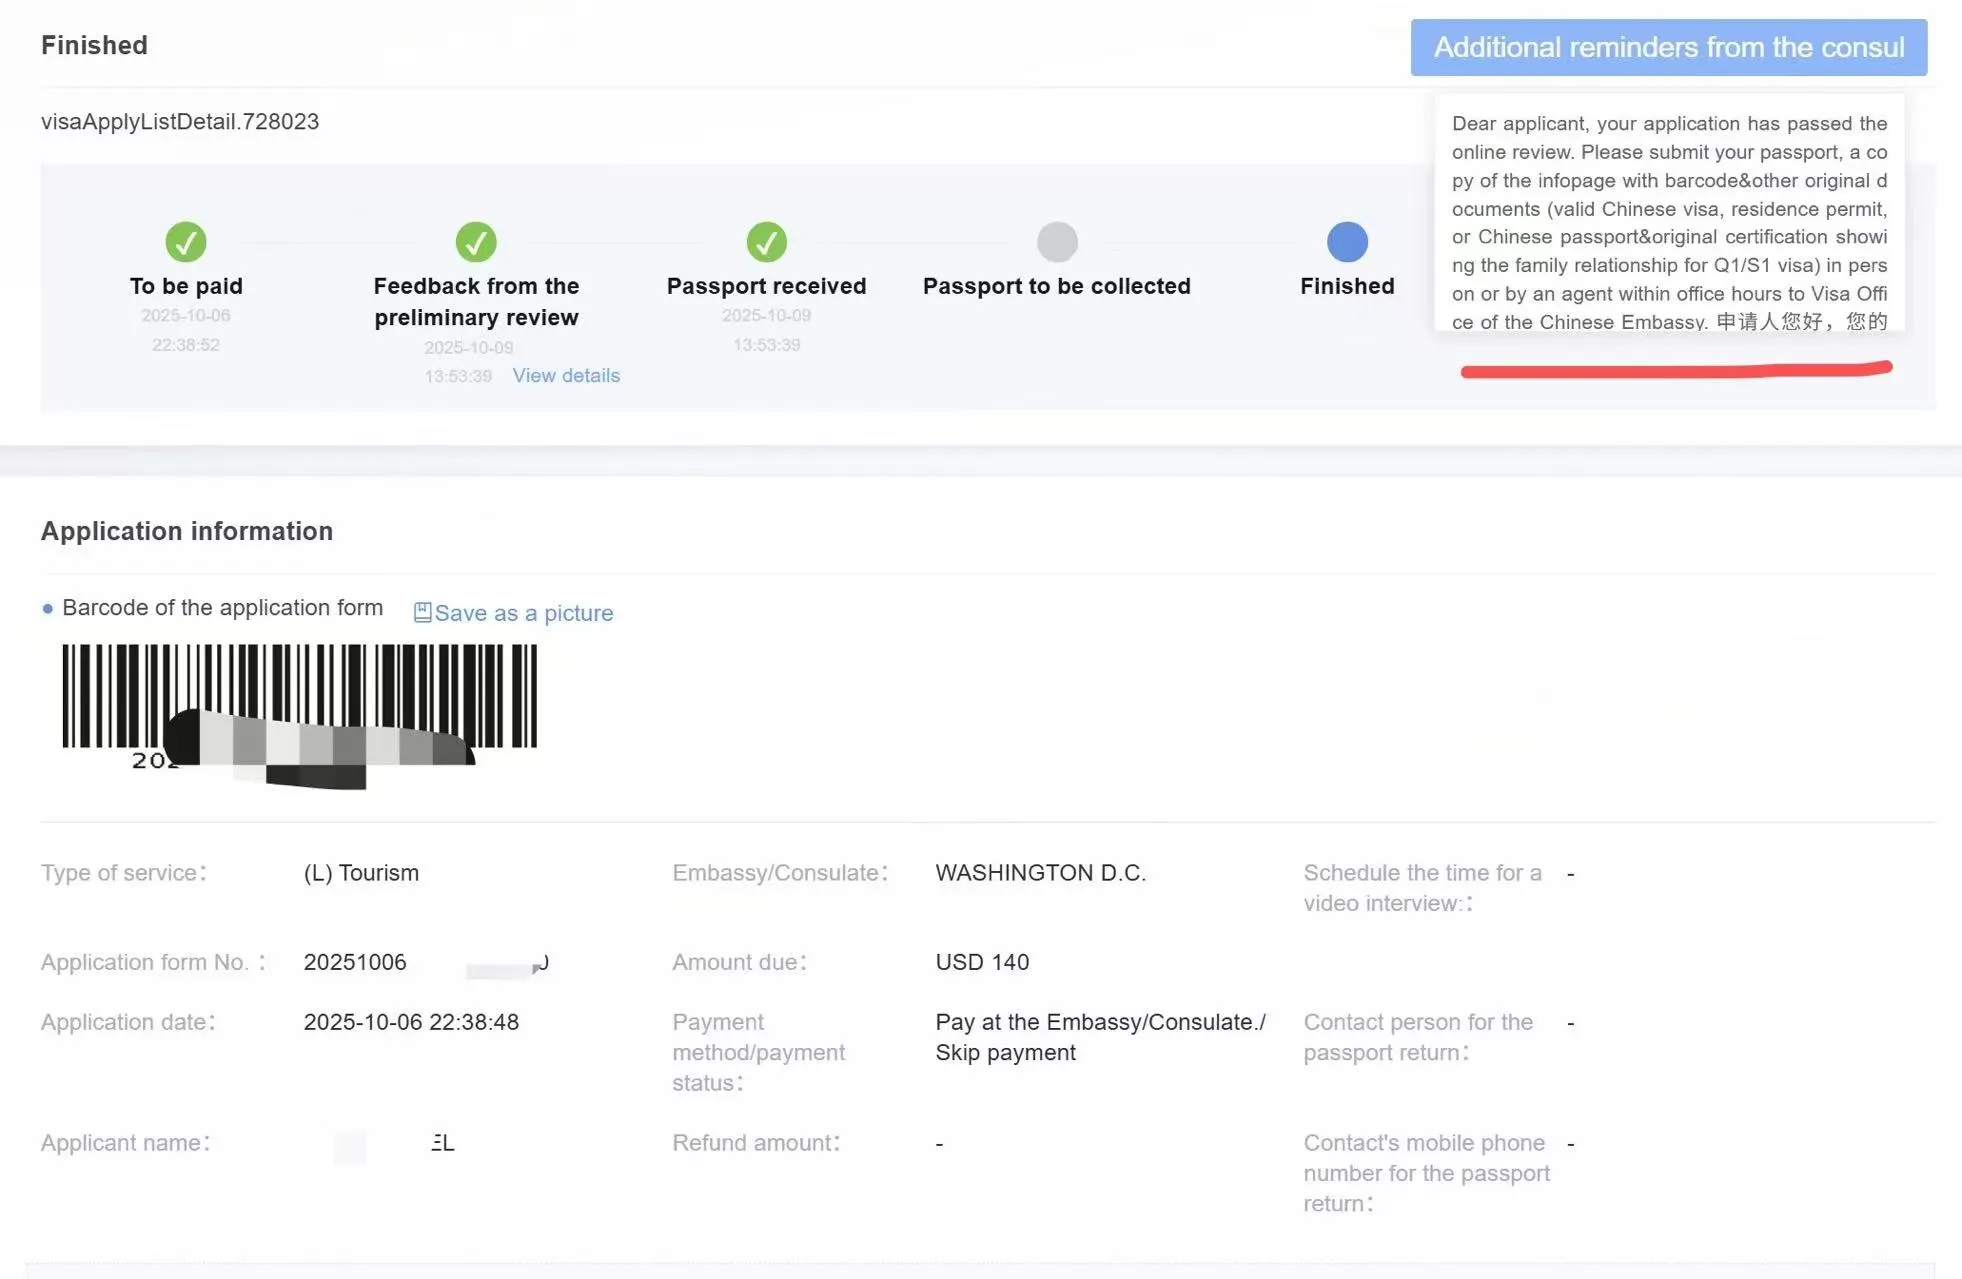Open 'Additional reminders from the consul'
This screenshot has width=1962, height=1279.
coord(1668,46)
